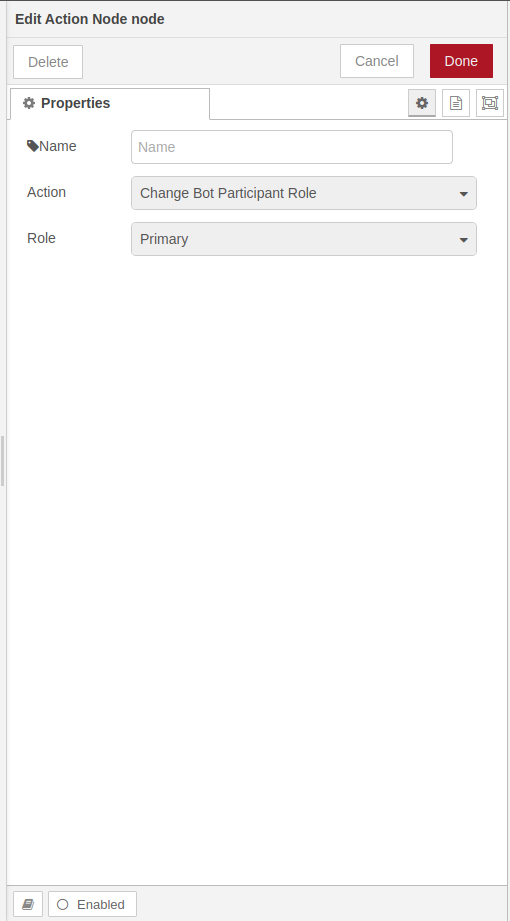
Task: Open the node properties gear tab
Action: [422, 103]
